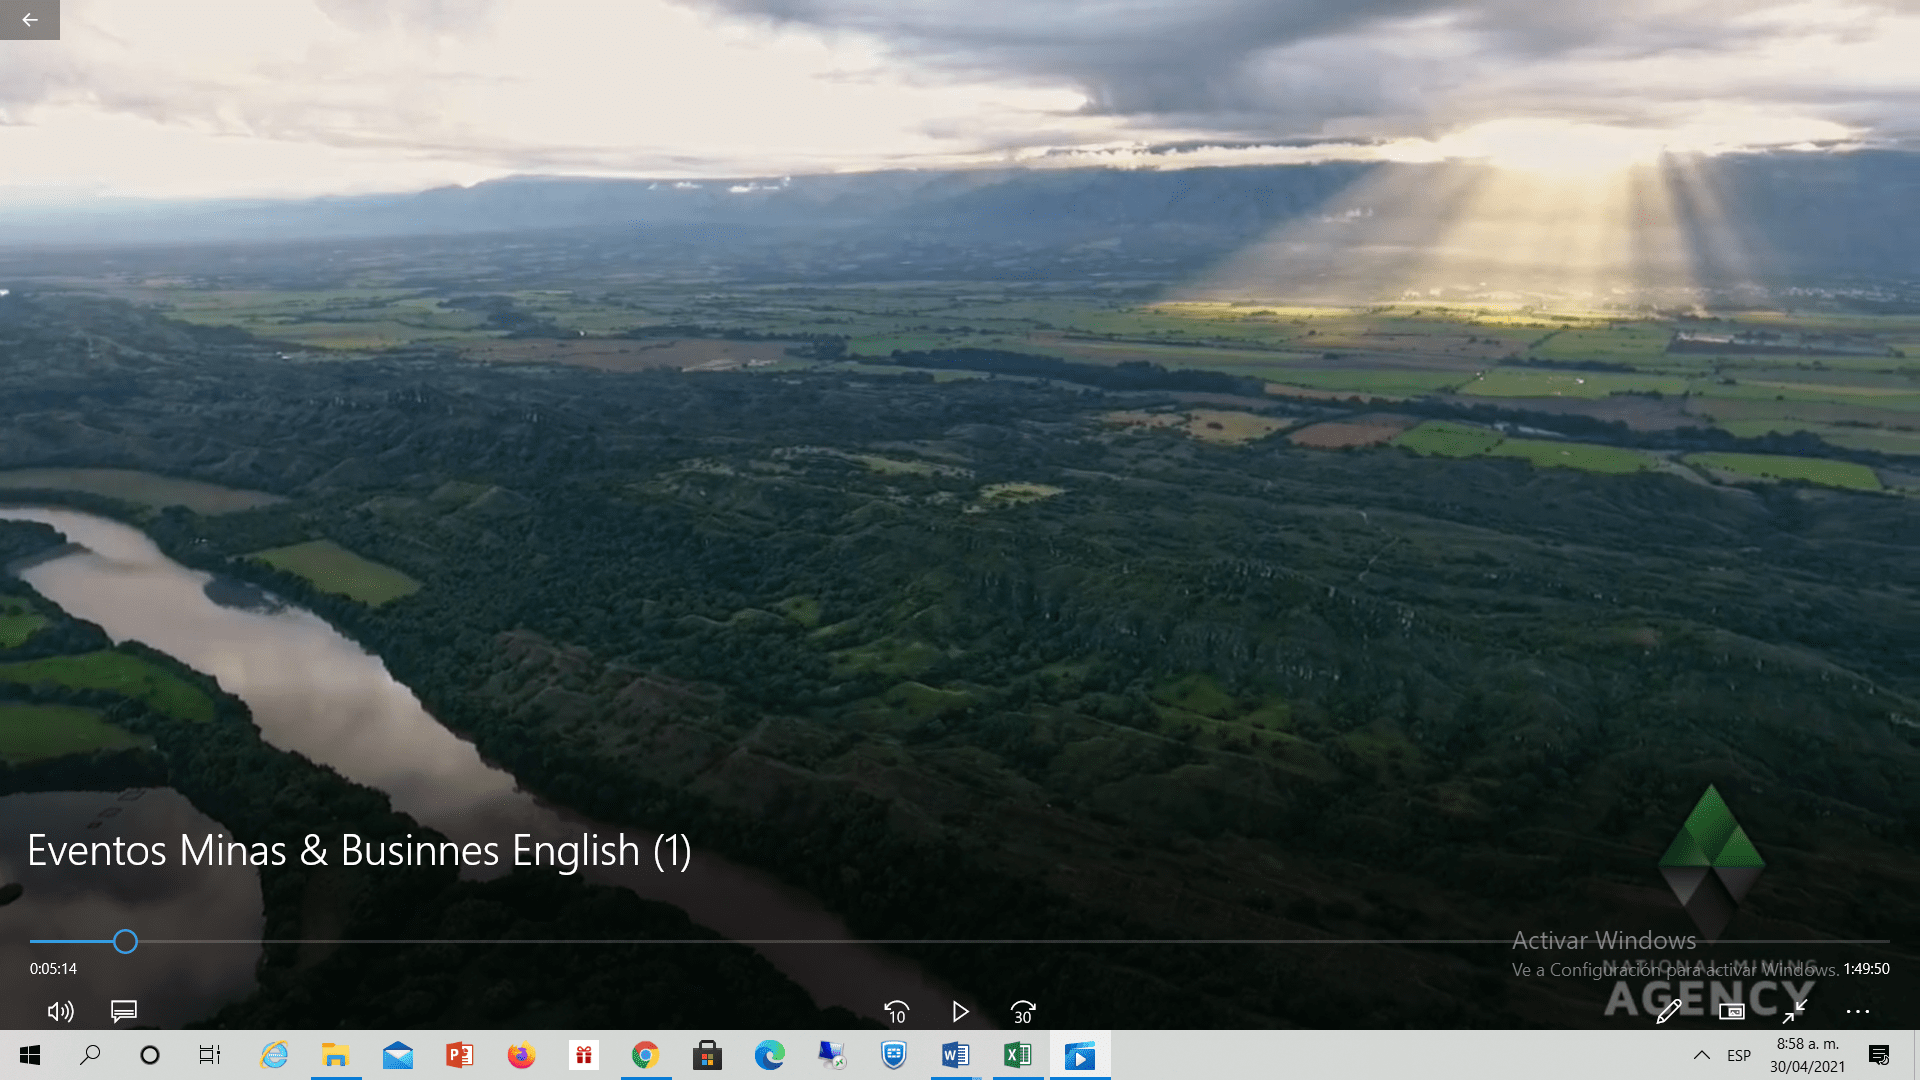Open Microsoft Store from taskbar
The height and width of the screenshot is (1080, 1920).
[x=707, y=1055]
